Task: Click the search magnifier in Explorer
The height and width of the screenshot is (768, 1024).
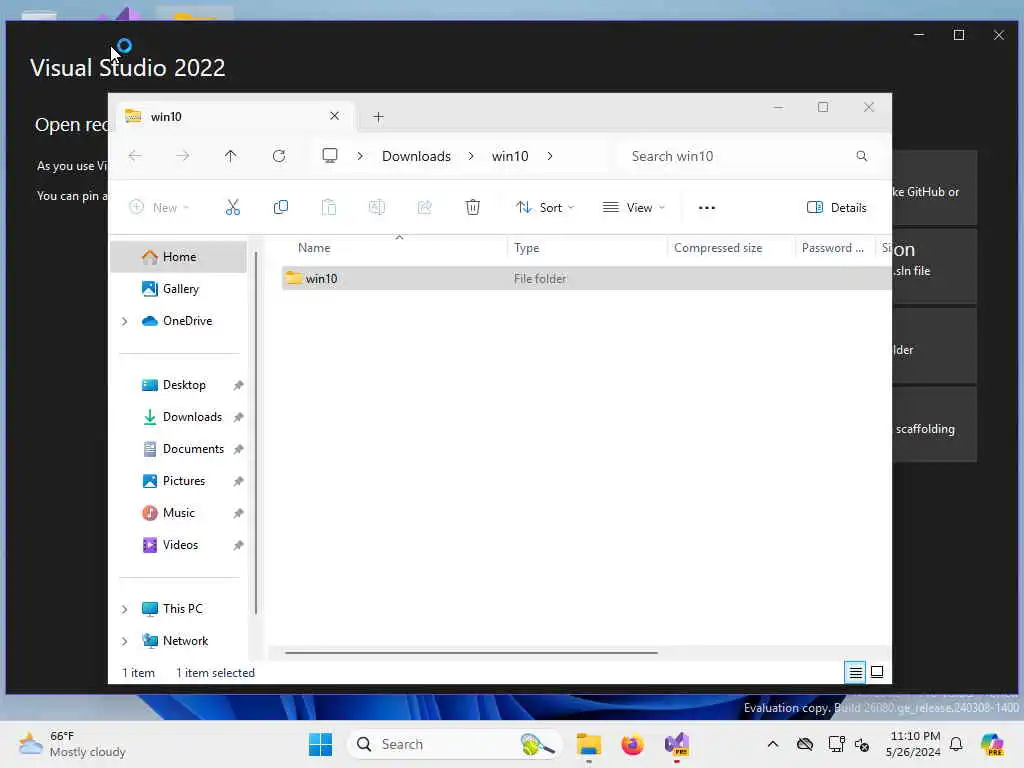Action: pyautogui.click(x=862, y=155)
